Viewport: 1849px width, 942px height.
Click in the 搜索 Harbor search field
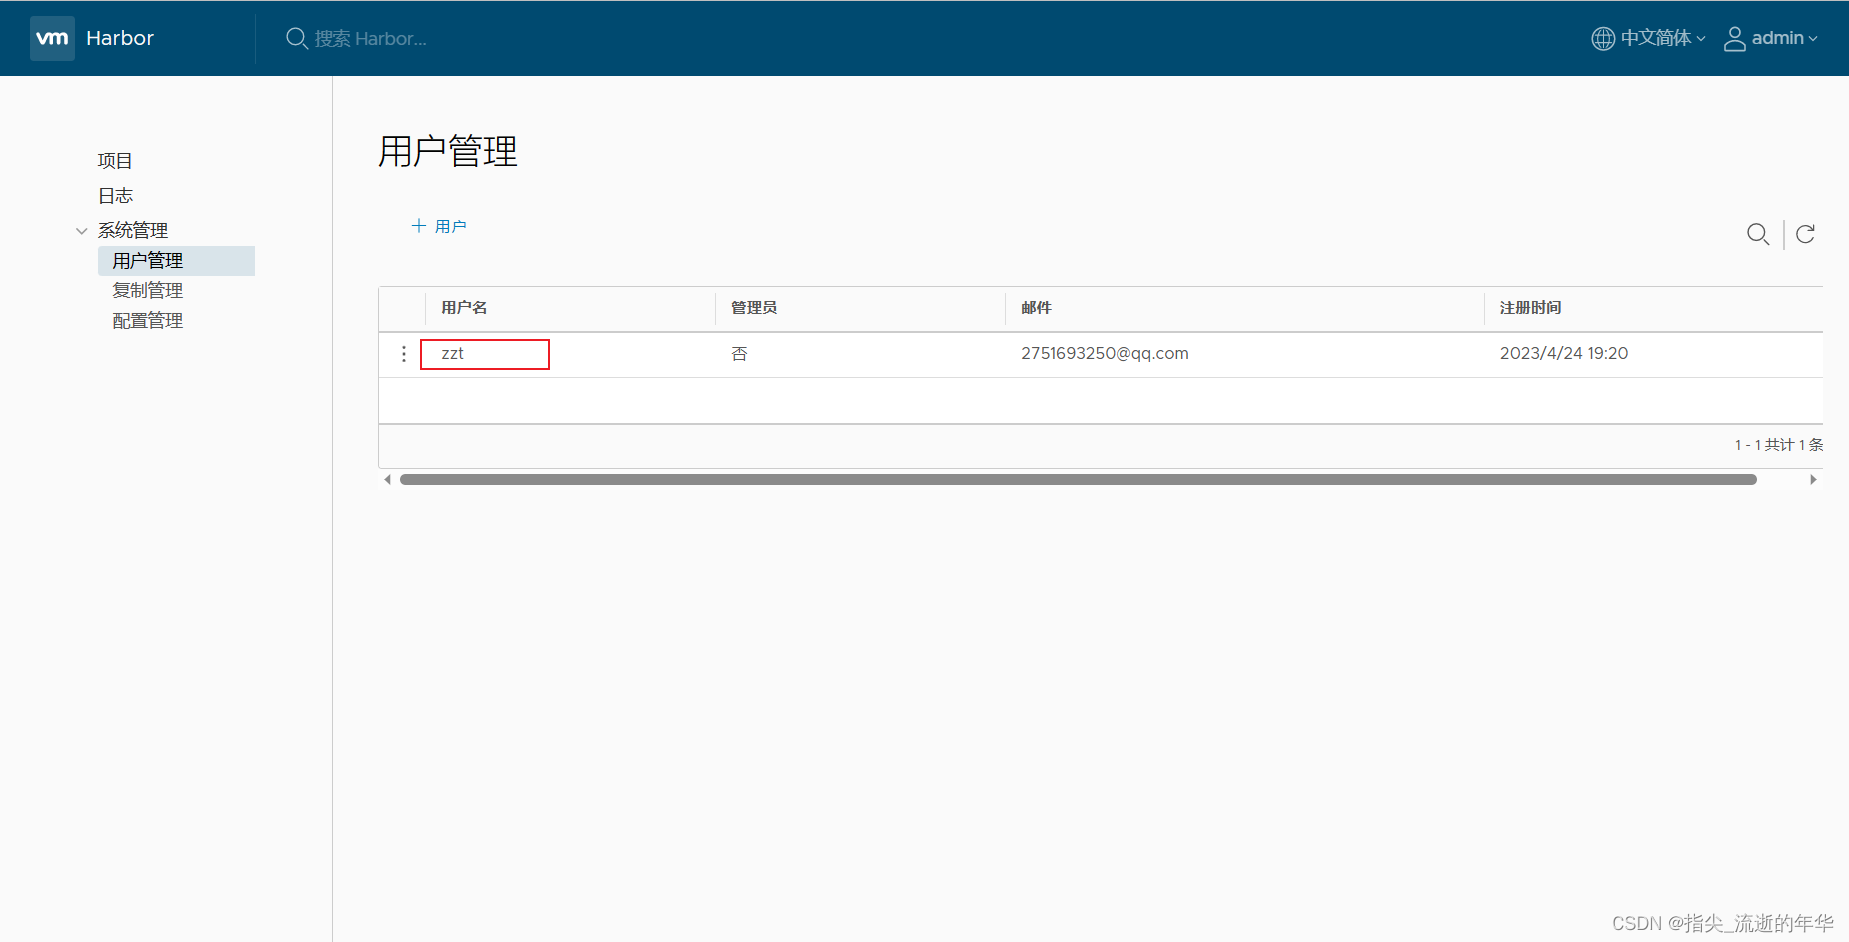(x=371, y=38)
